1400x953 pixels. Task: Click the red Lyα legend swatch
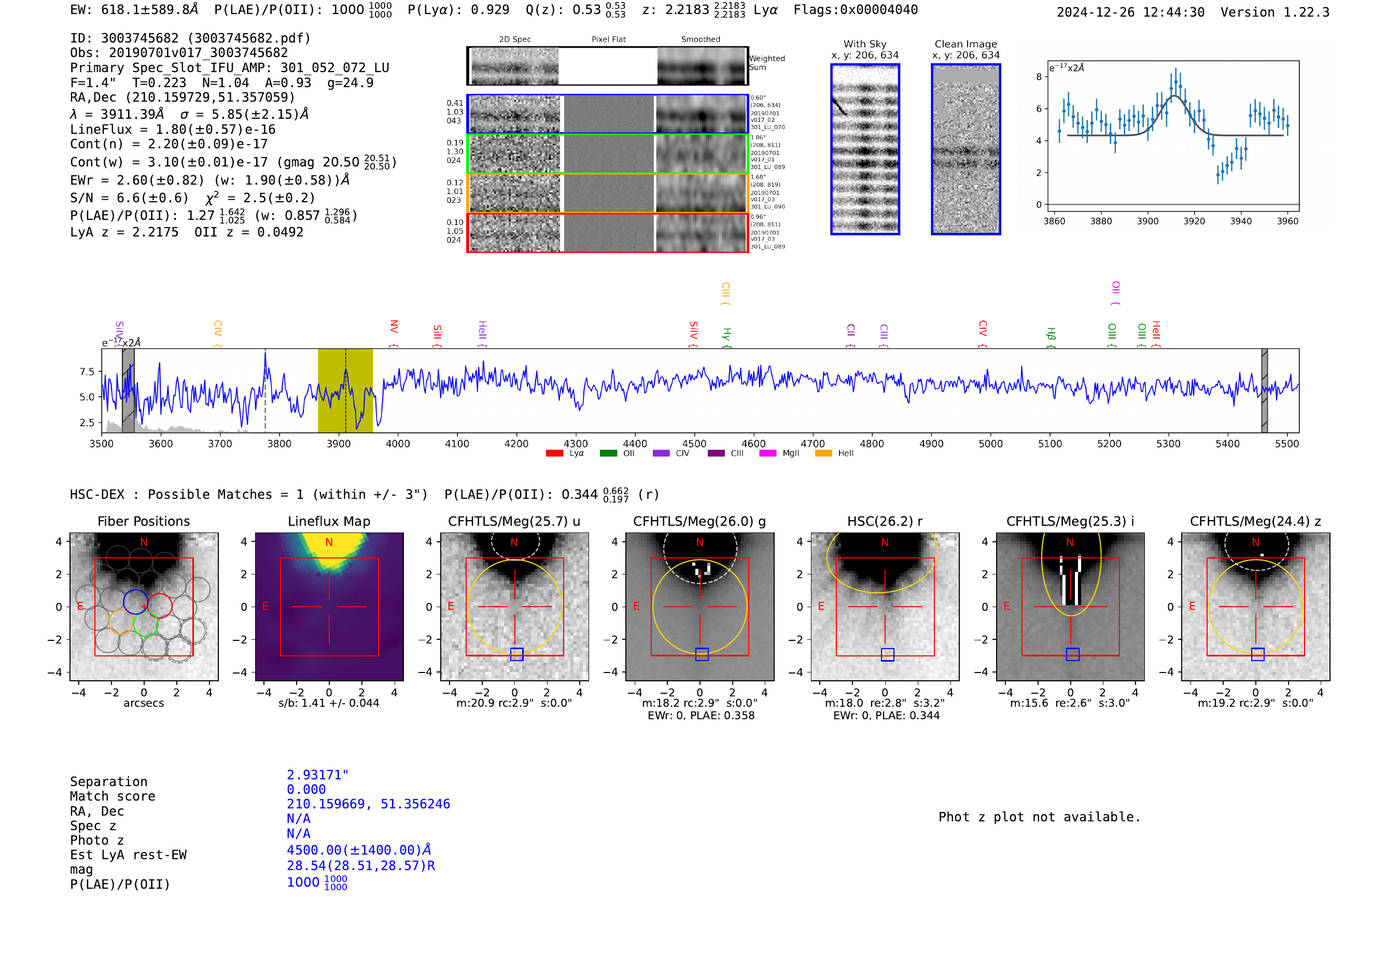(x=554, y=454)
